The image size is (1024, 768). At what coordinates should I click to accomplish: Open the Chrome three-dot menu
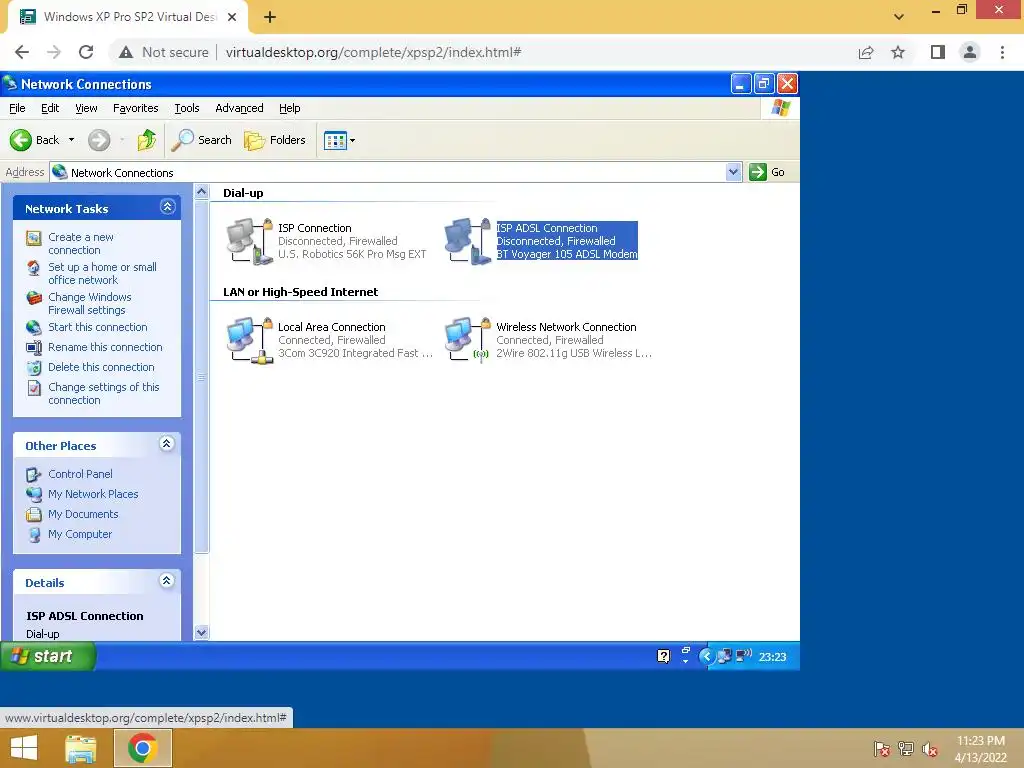pyautogui.click(x=1002, y=52)
